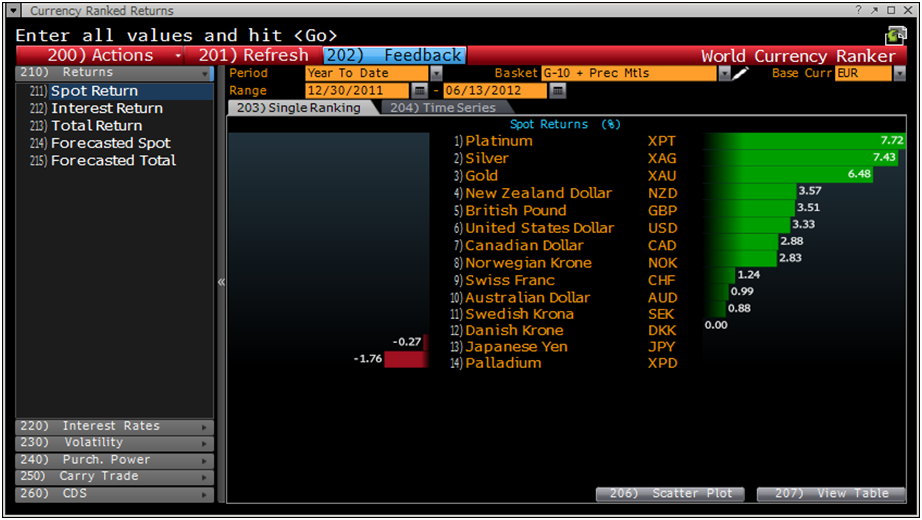Expand the 220) Interest Rates section

click(114, 426)
